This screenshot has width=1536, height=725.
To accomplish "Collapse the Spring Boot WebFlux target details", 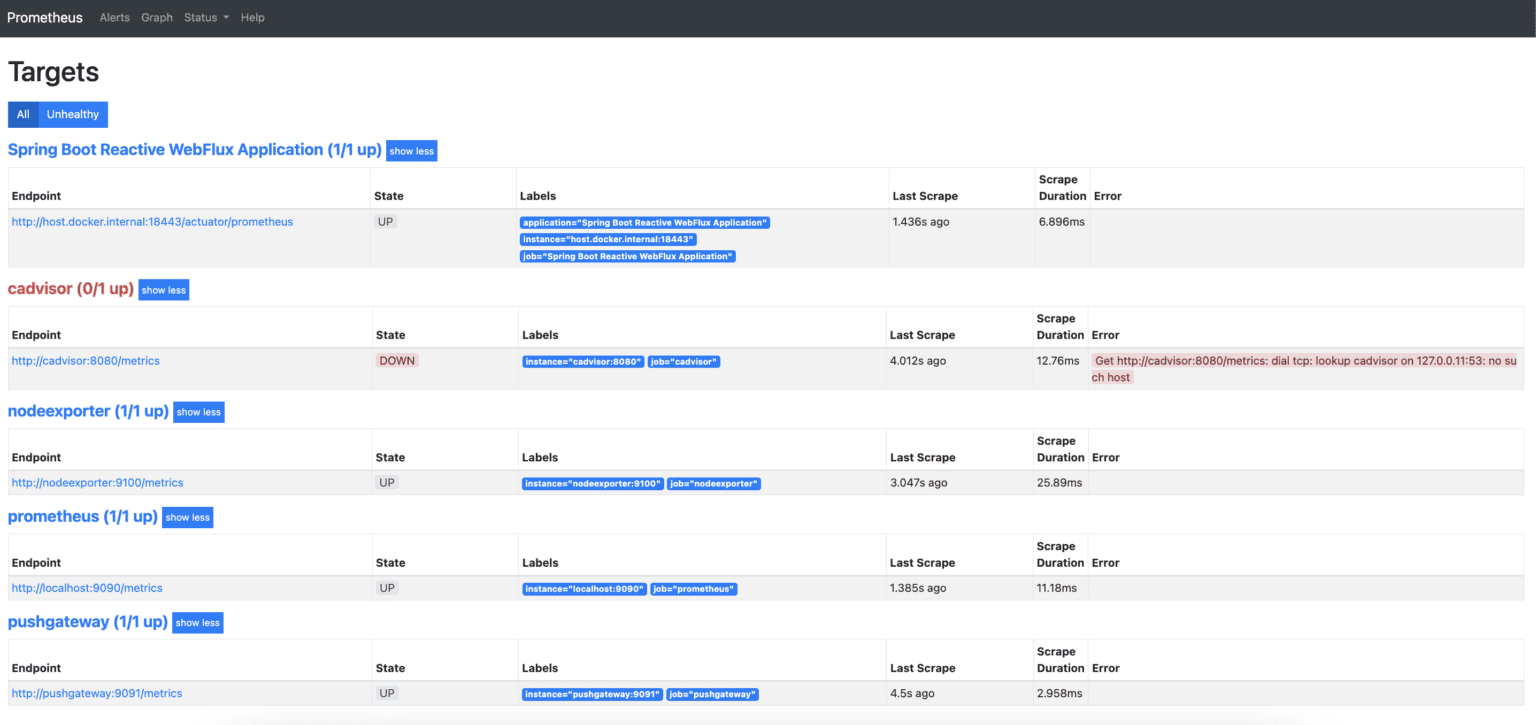I will [x=411, y=150].
